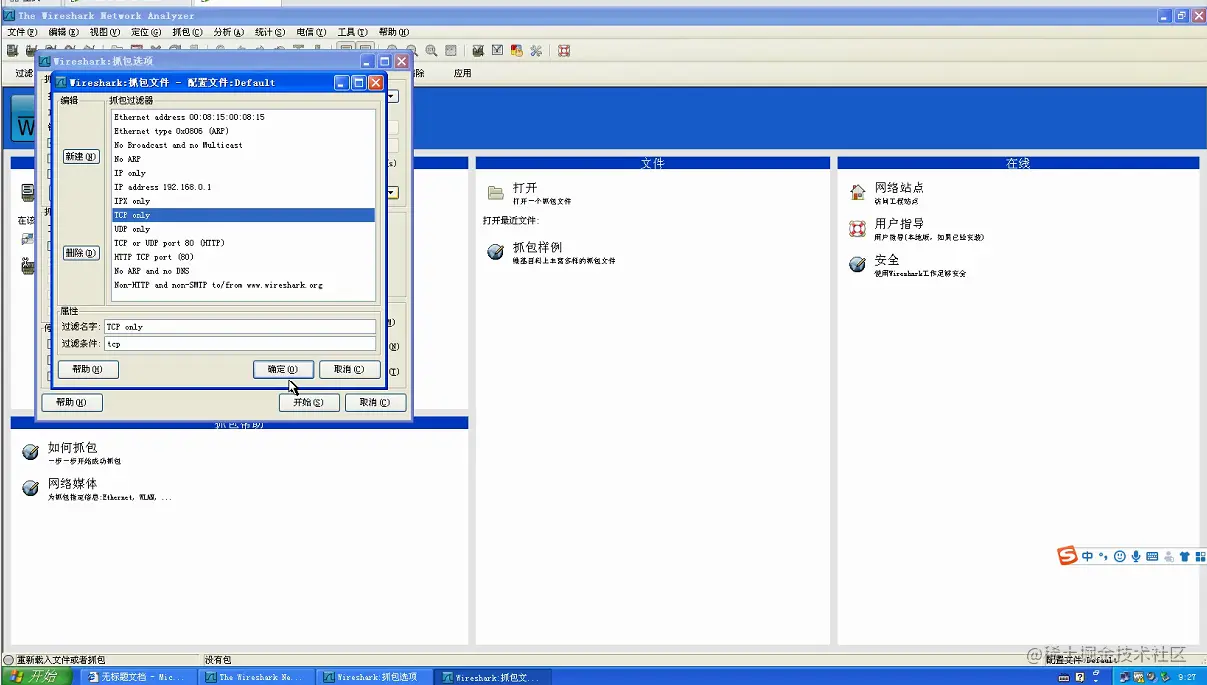The height and width of the screenshot is (685, 1207).
Task: Open the 视图(V) menu
Action: 104,32
